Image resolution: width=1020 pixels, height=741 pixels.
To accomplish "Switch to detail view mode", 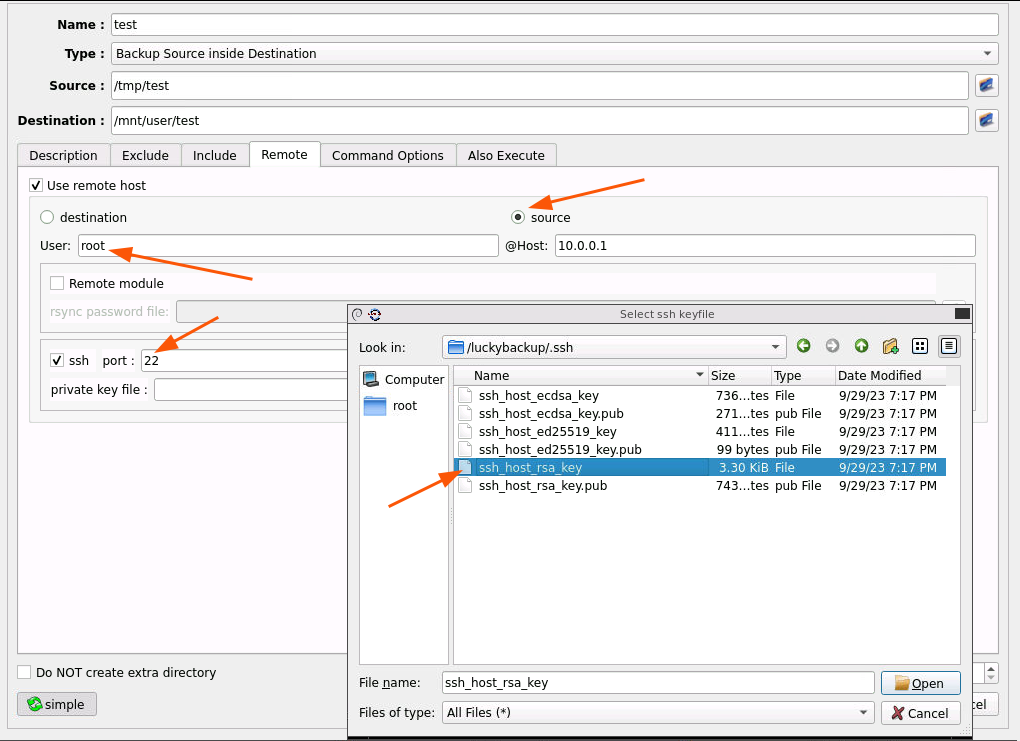I will 949,346.
